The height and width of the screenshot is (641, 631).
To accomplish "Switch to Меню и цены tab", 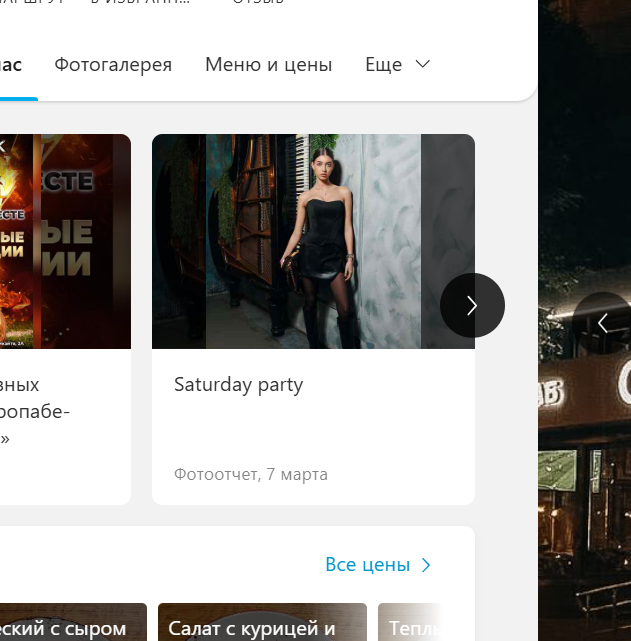I will pyautogui.click(x=269, y=65).
